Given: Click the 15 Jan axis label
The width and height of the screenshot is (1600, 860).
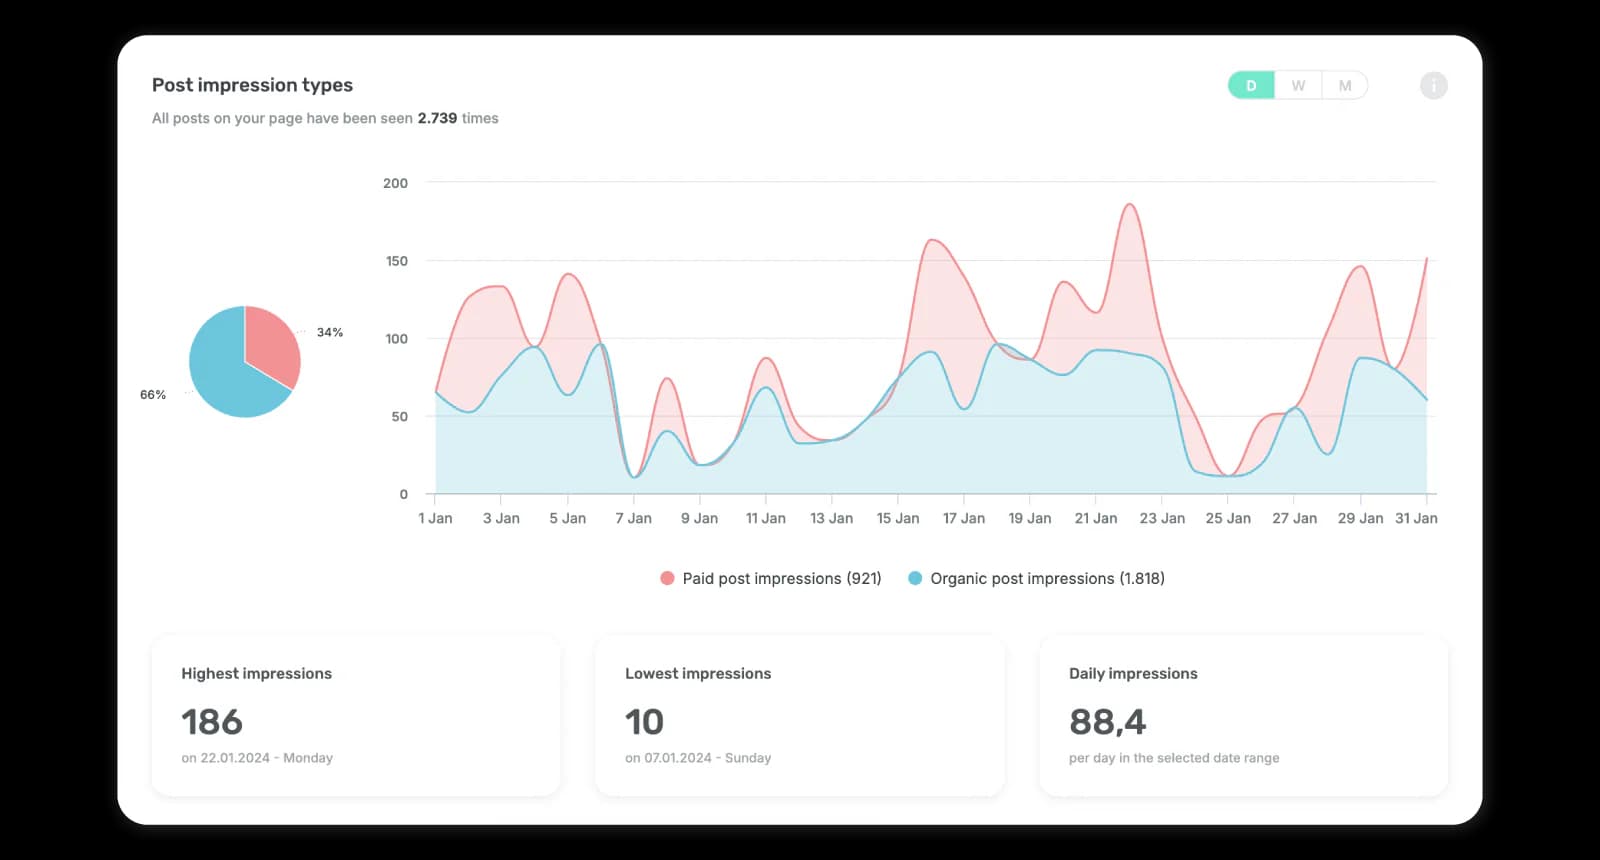Looking at the screenshot, I should click(x=898, y=518).
